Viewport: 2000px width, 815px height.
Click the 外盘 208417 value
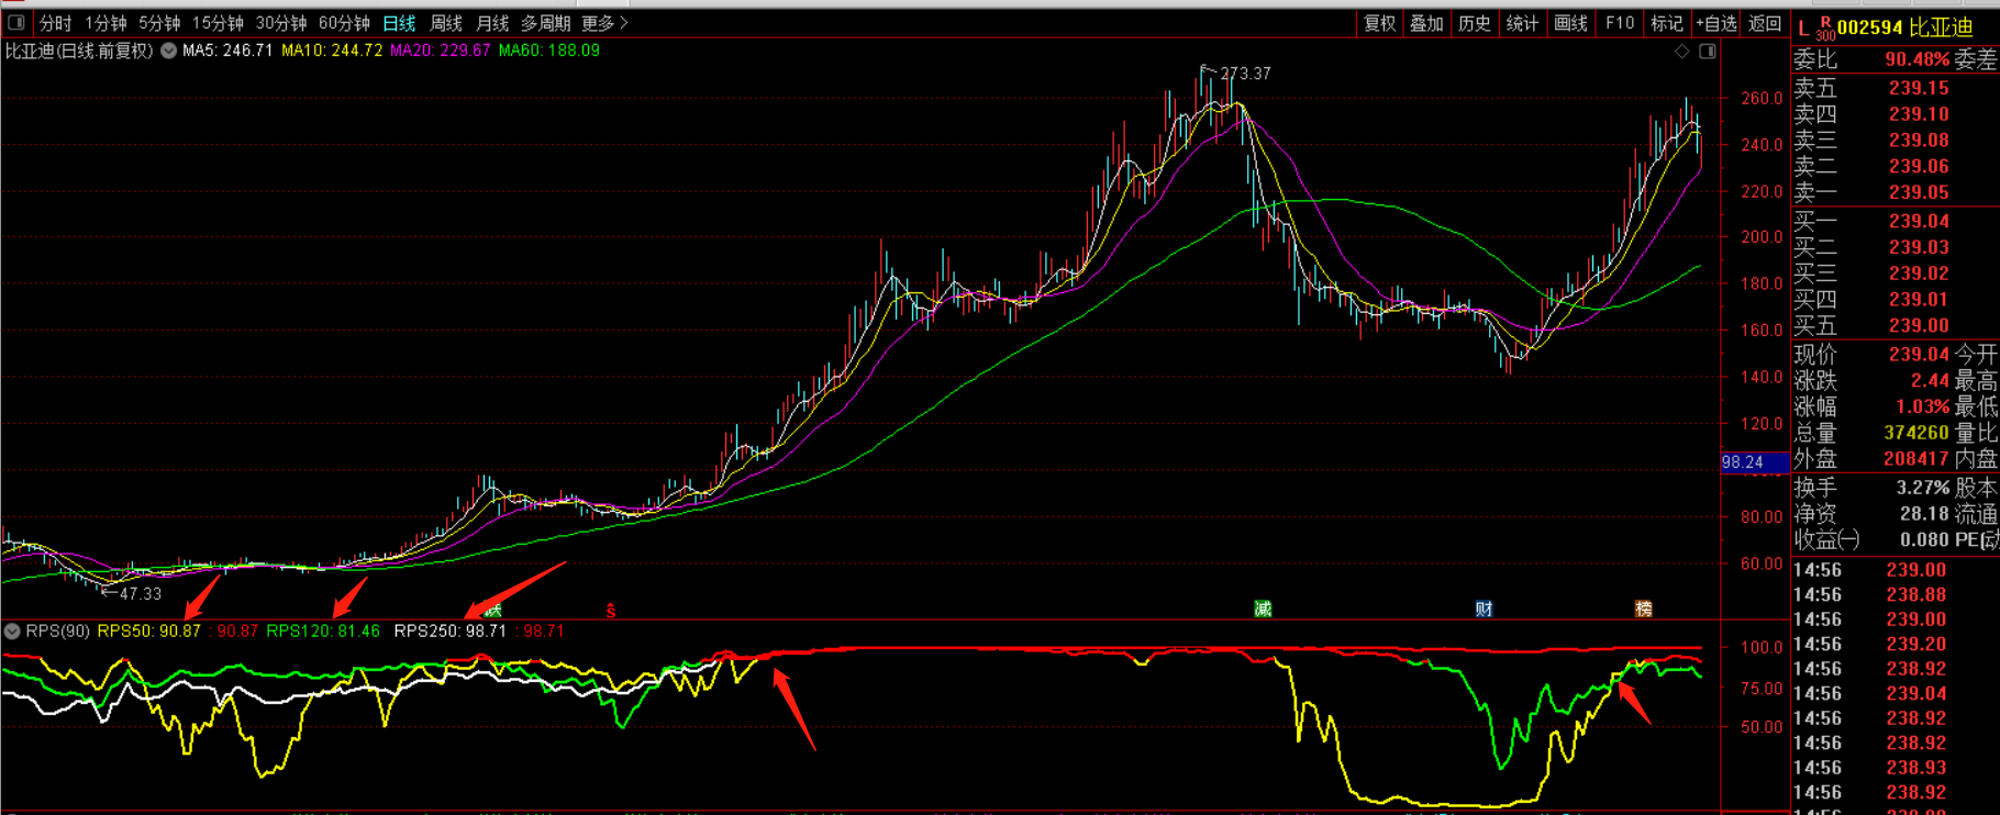1917,459
